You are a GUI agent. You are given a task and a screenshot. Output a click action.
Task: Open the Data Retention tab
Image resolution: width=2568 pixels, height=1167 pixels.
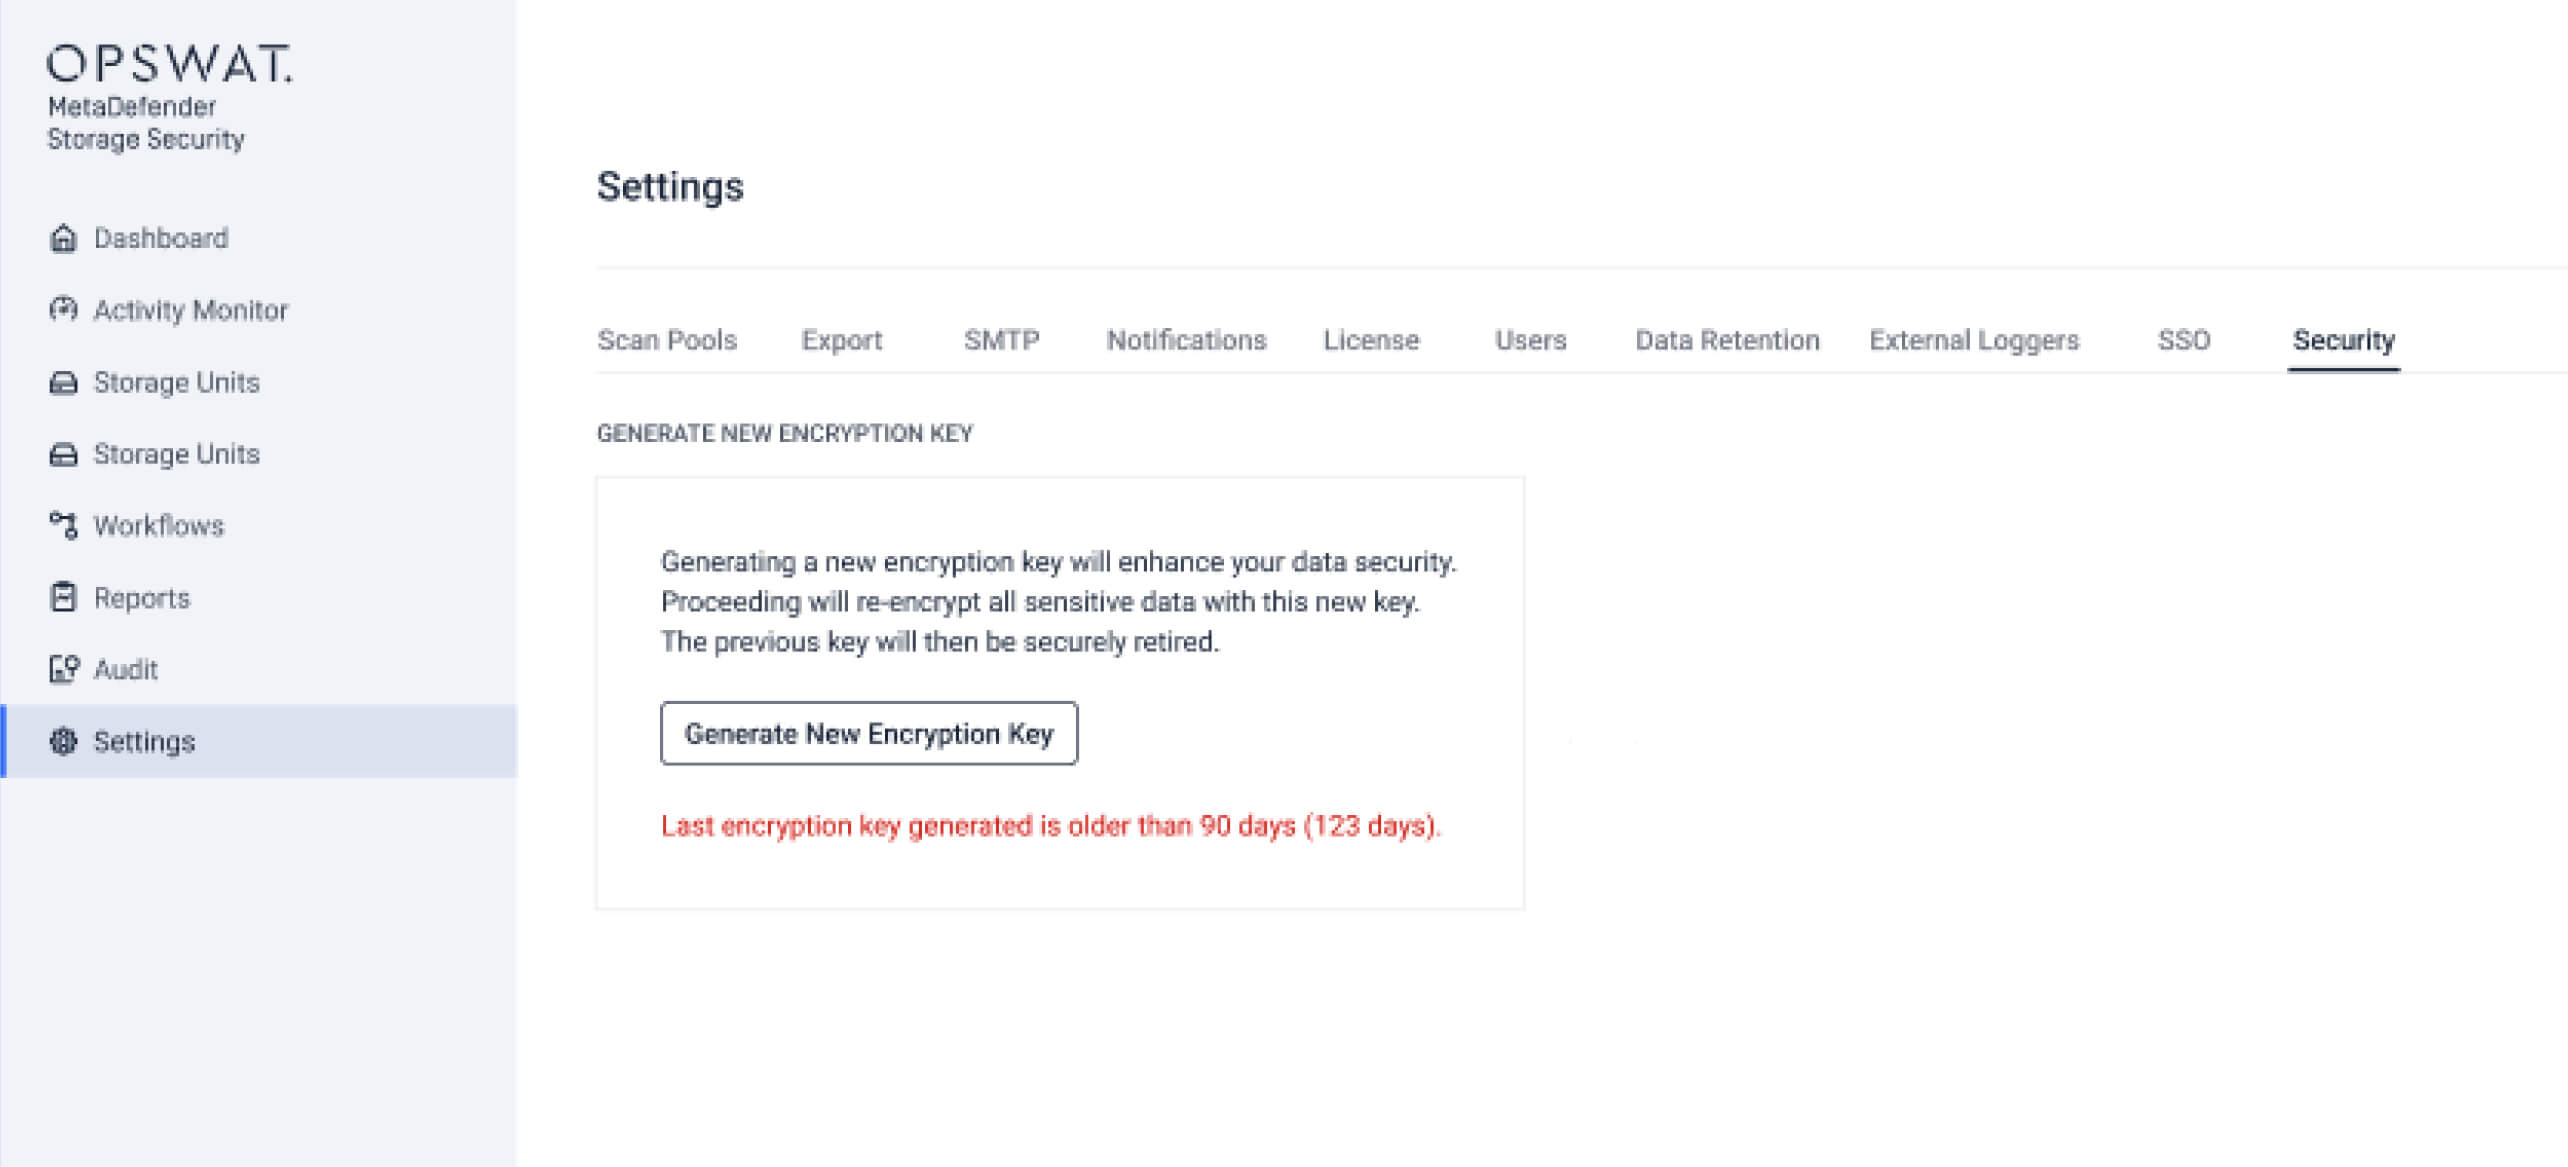(1727, 340)
